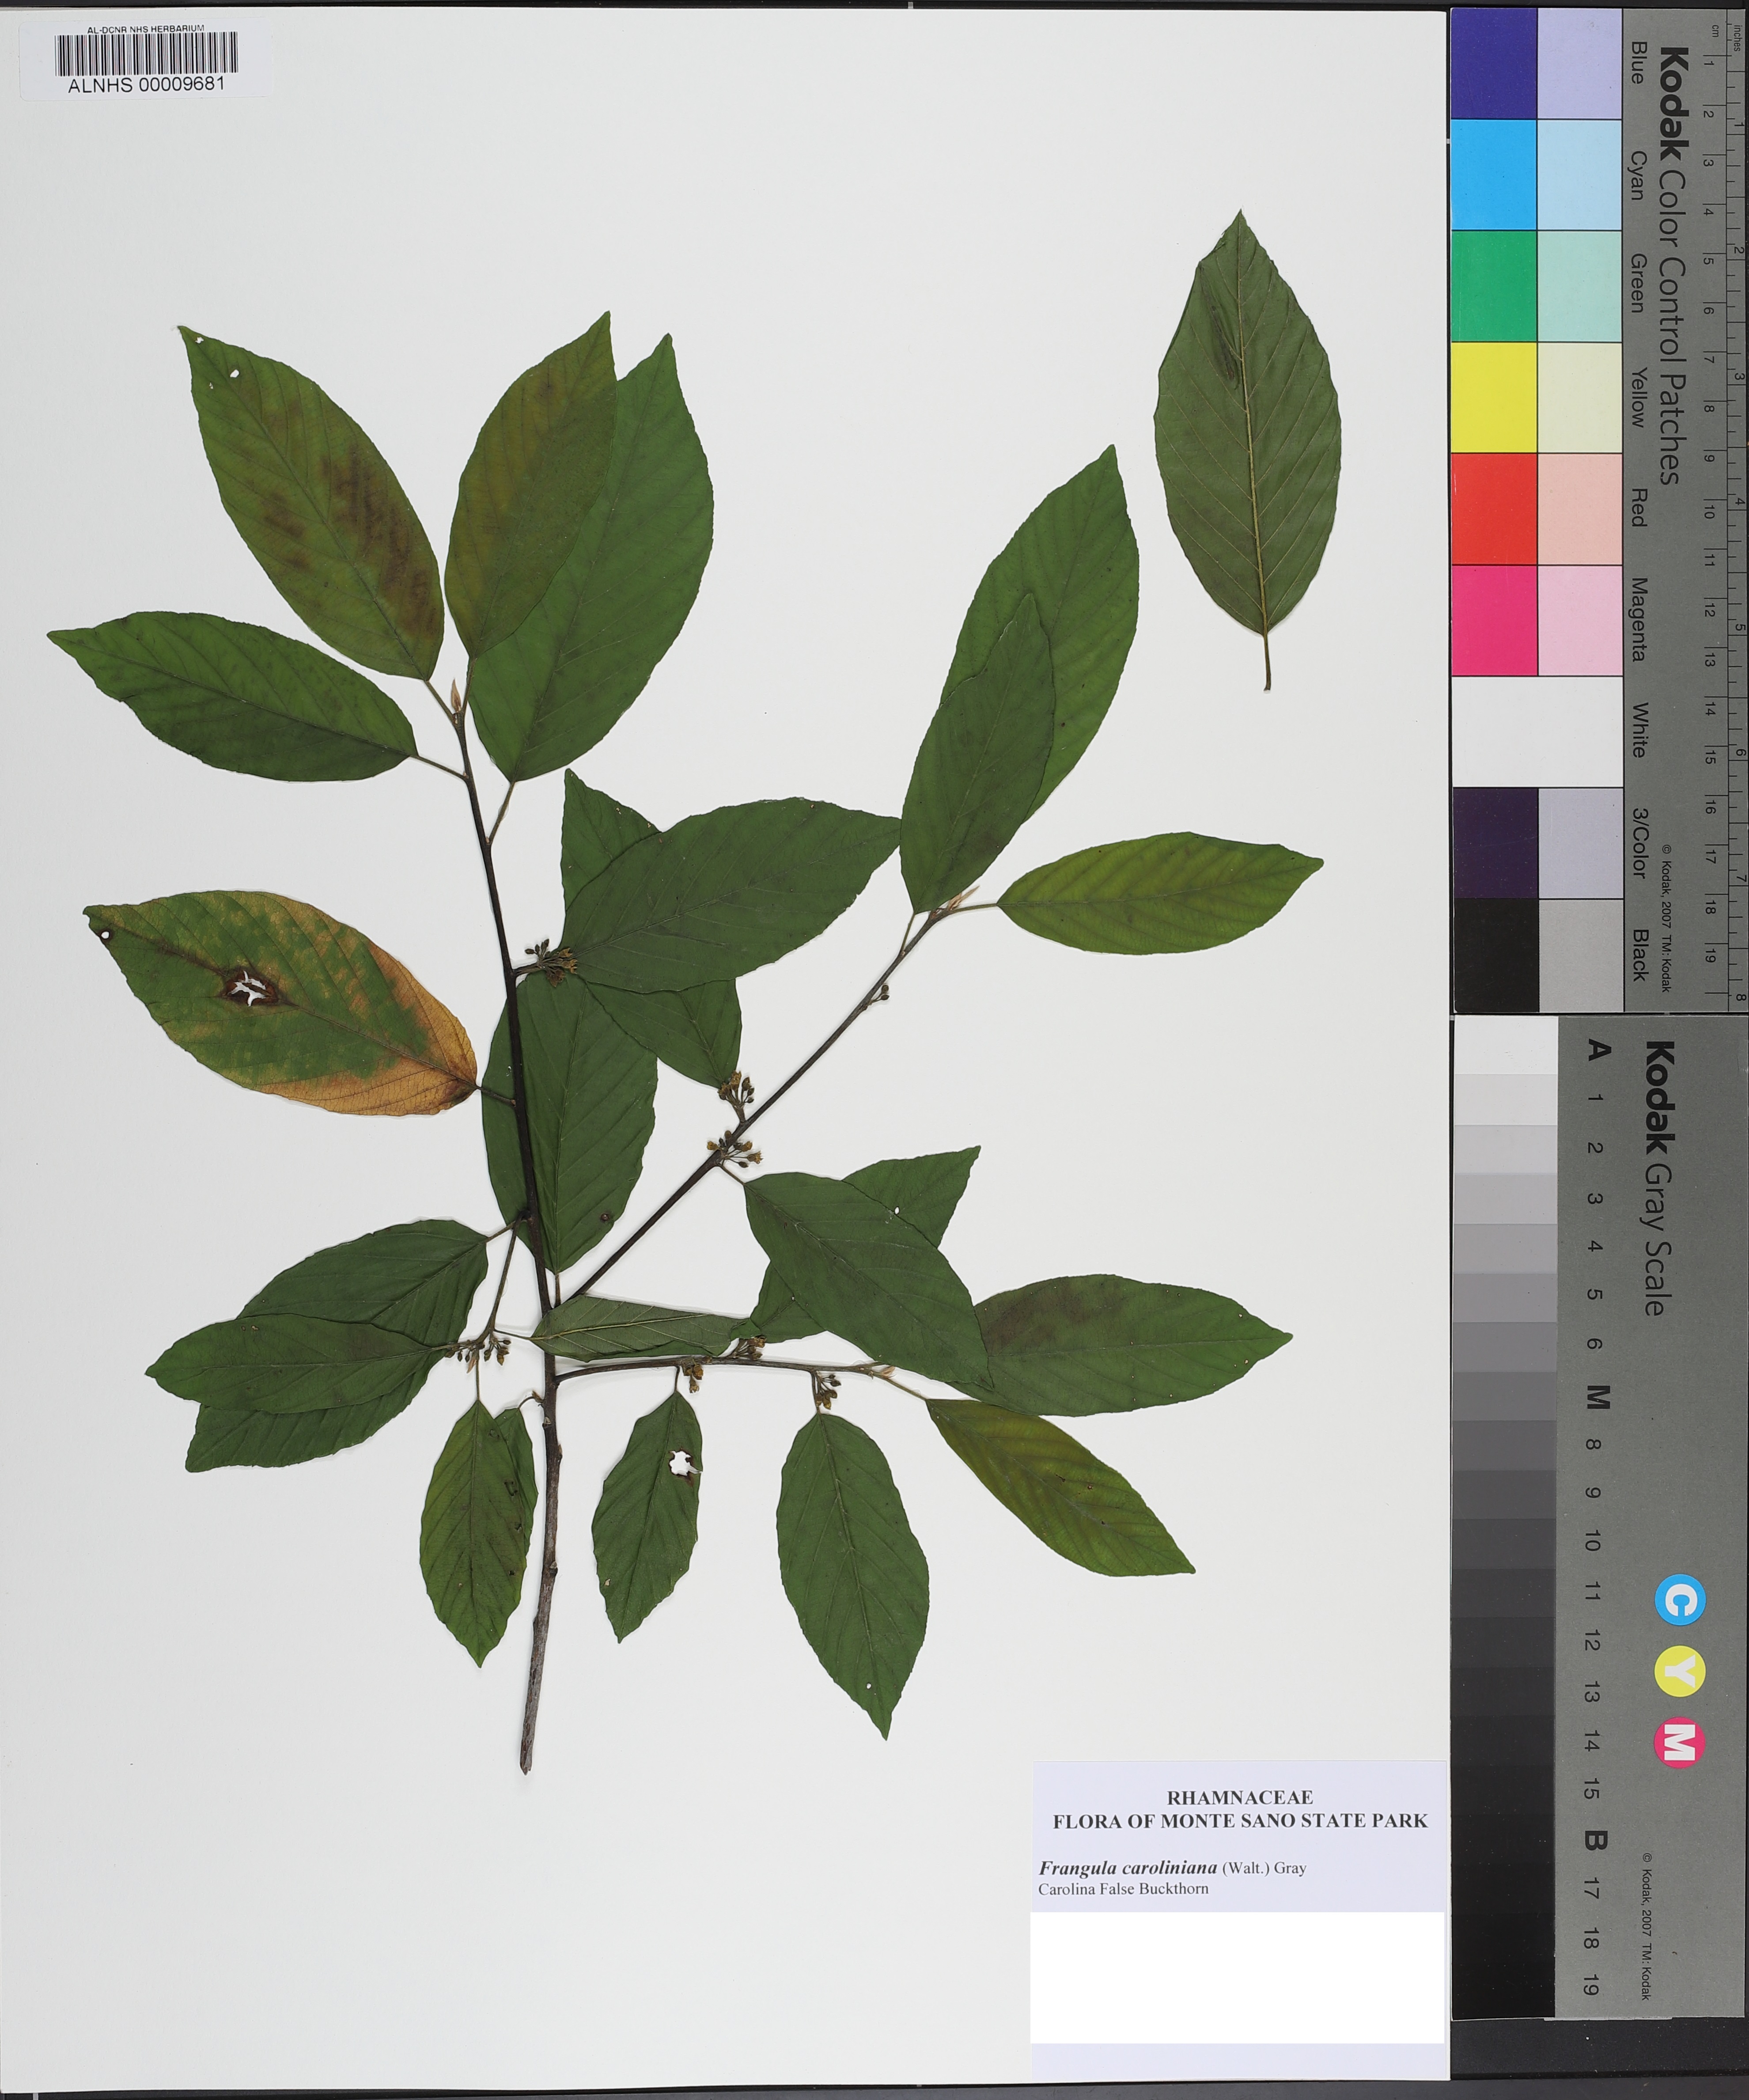The image size is (1749, 2100).
Task: Click the yellow circle labeled Y
Action: [x=1679, y=1671]
